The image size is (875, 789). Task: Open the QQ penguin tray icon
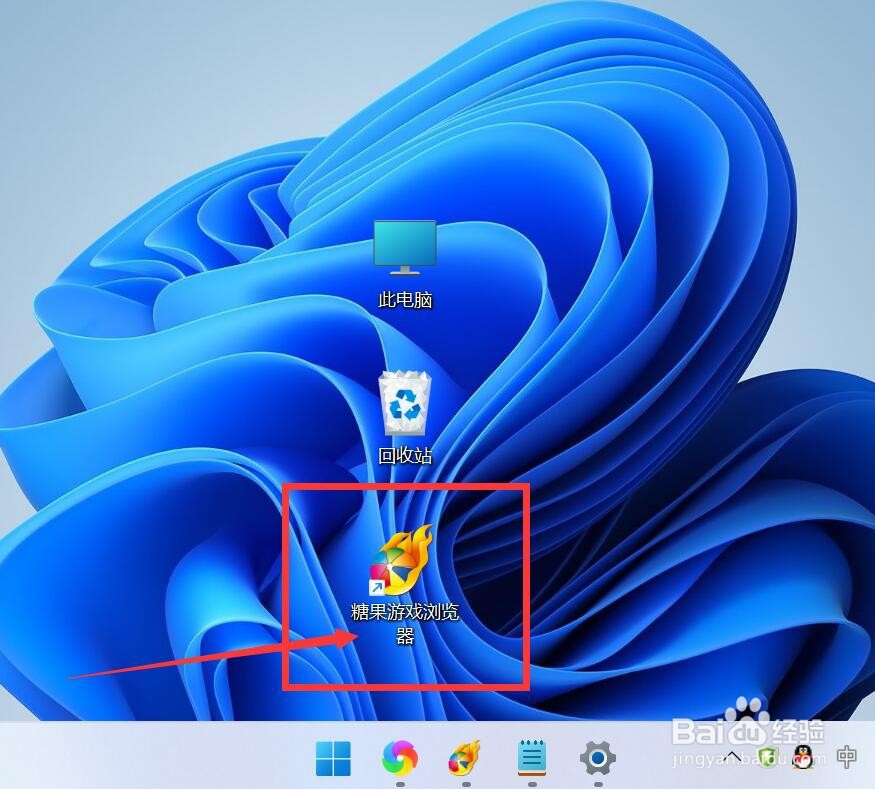(x=803, y=757)
